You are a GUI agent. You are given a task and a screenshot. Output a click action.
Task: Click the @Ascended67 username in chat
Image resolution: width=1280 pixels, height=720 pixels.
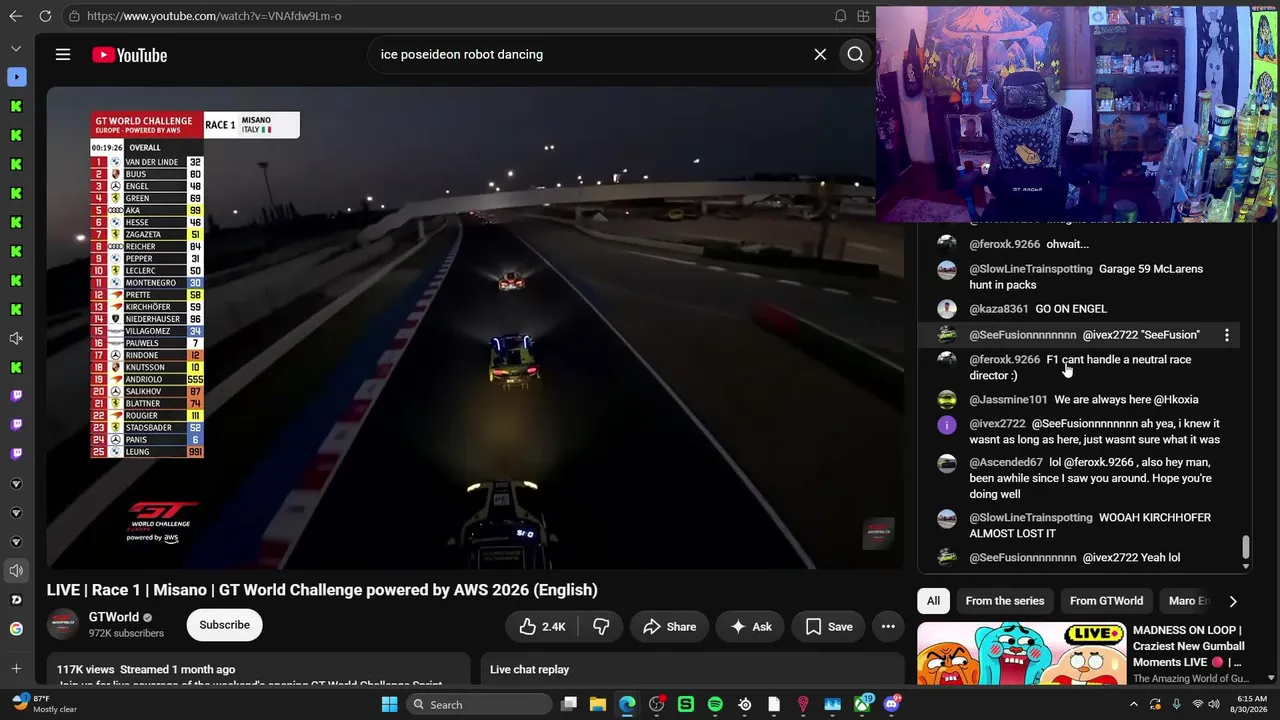pos(1006,463)
